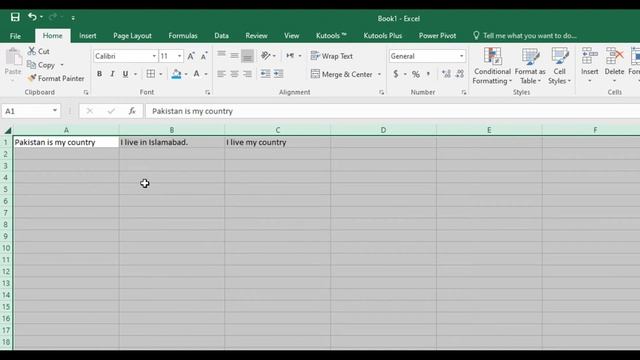Viewport: 640px width, 360px height.
Task: Apply font color with A button
Action: [197, 74]
